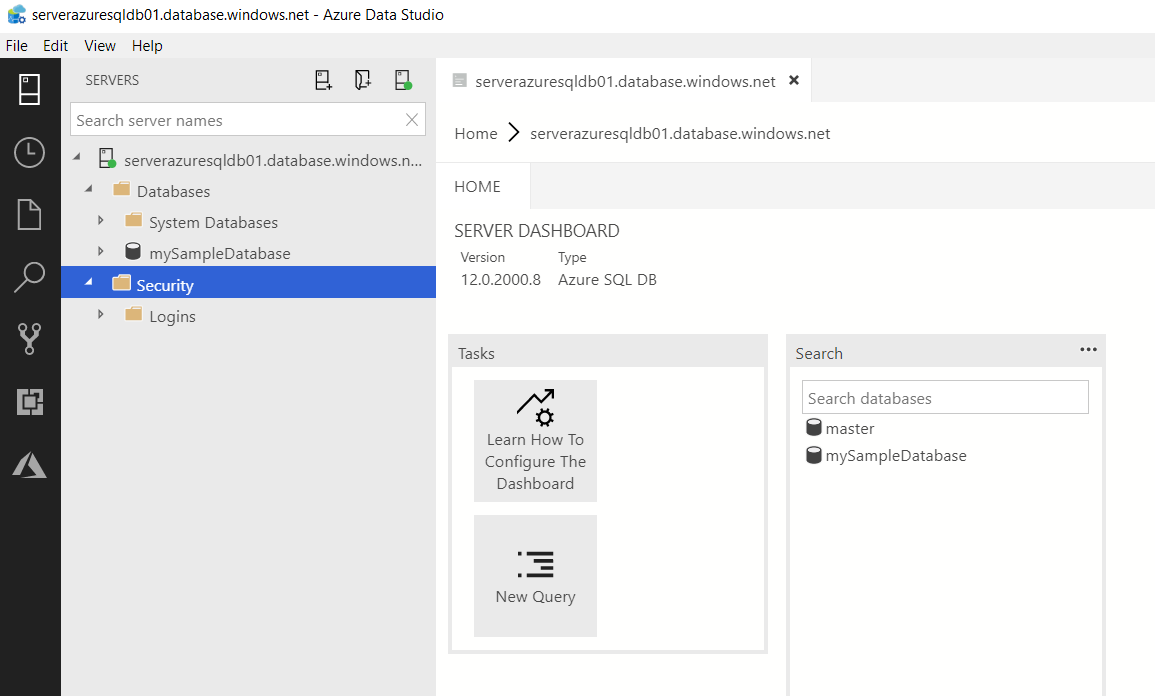Screen dimensions: 1155x696
Task: Expand the Logins folder
Action: pos(101,314)
